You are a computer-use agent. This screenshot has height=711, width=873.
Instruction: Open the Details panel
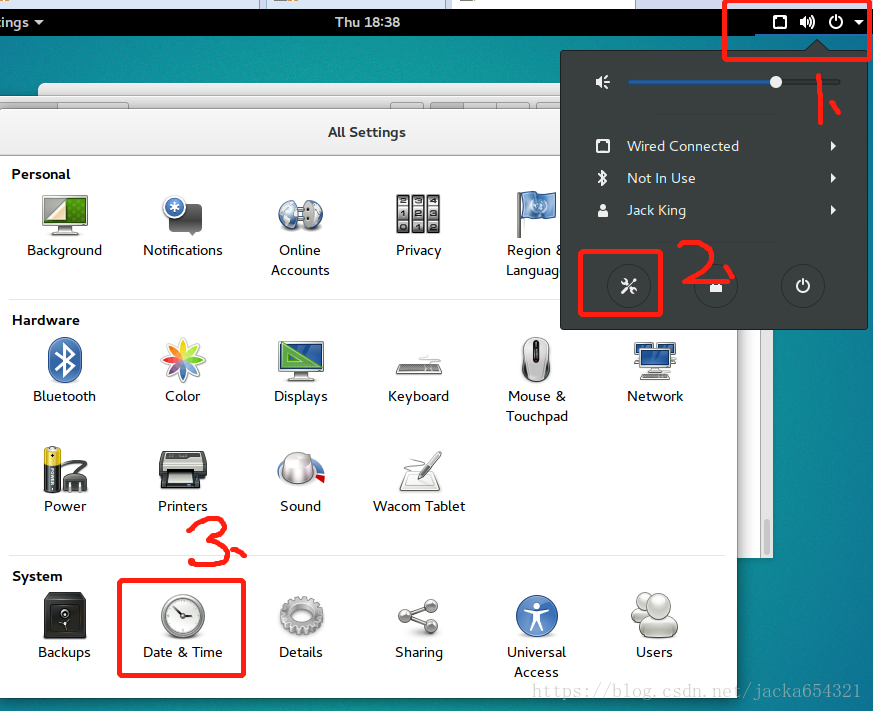point(301,628)
